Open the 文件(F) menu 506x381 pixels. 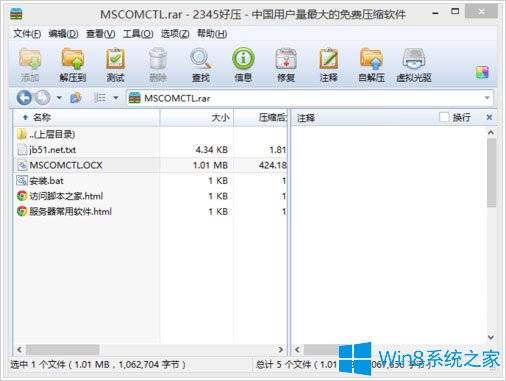[27, 34]
